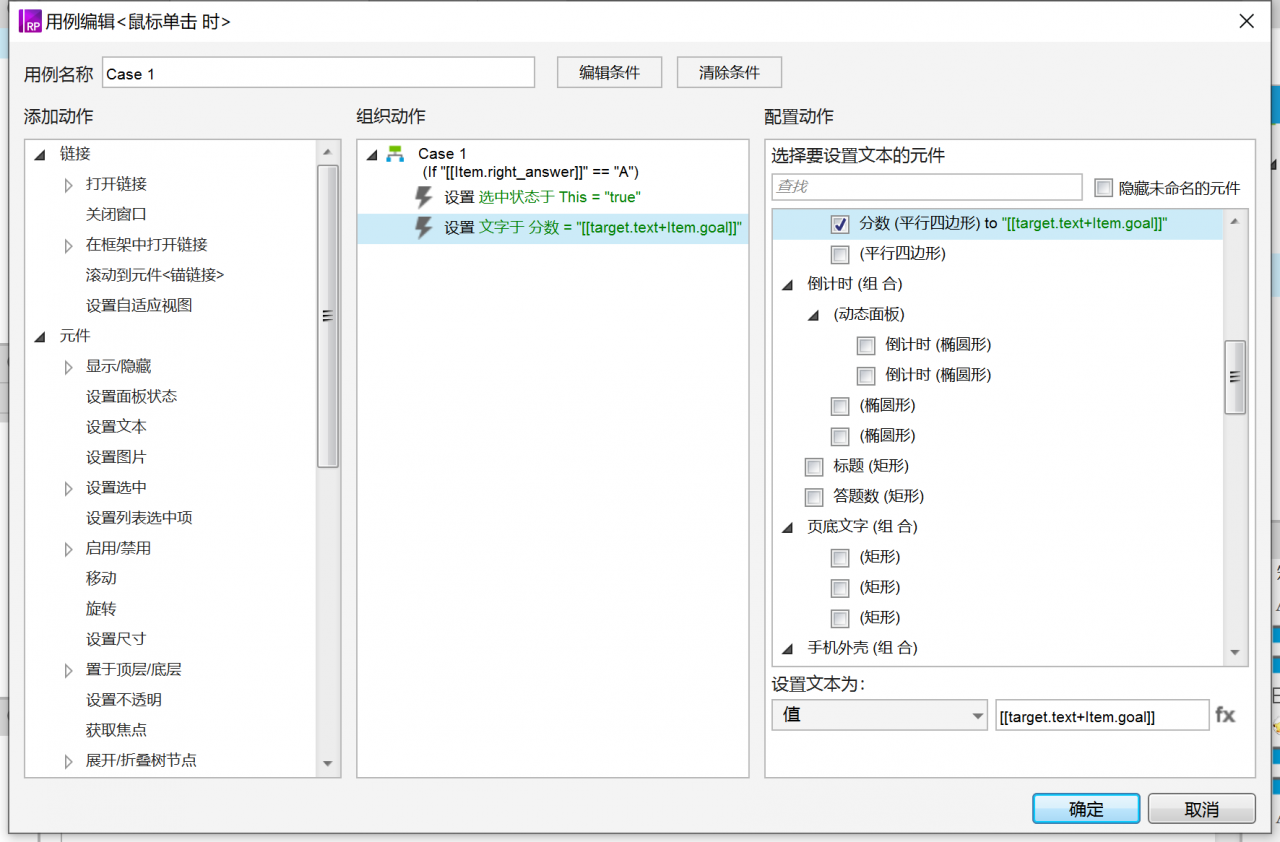Click lightning icon beside 设置 选中状态于 This
Screen dimensions: 1280x842
(424, 197)
